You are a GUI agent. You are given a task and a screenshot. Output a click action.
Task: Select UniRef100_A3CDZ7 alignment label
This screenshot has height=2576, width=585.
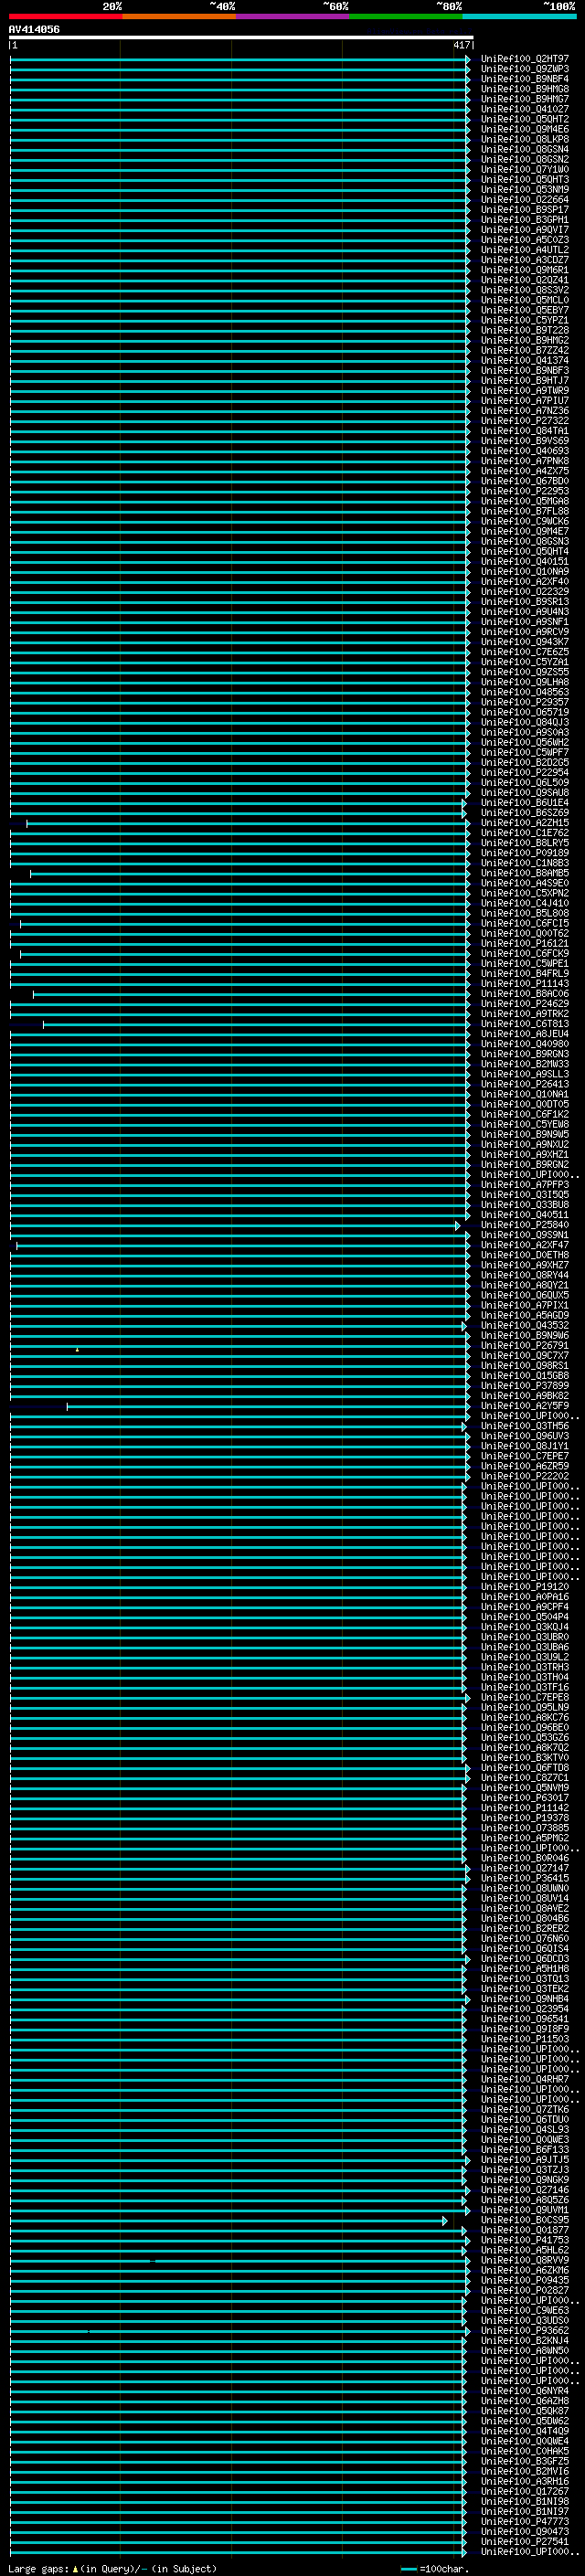[x=524, y=260]
